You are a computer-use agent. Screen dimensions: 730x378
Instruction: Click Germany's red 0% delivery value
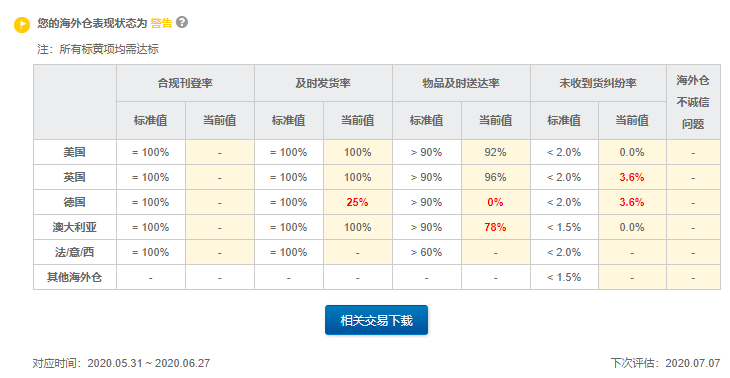click(495, 202)
